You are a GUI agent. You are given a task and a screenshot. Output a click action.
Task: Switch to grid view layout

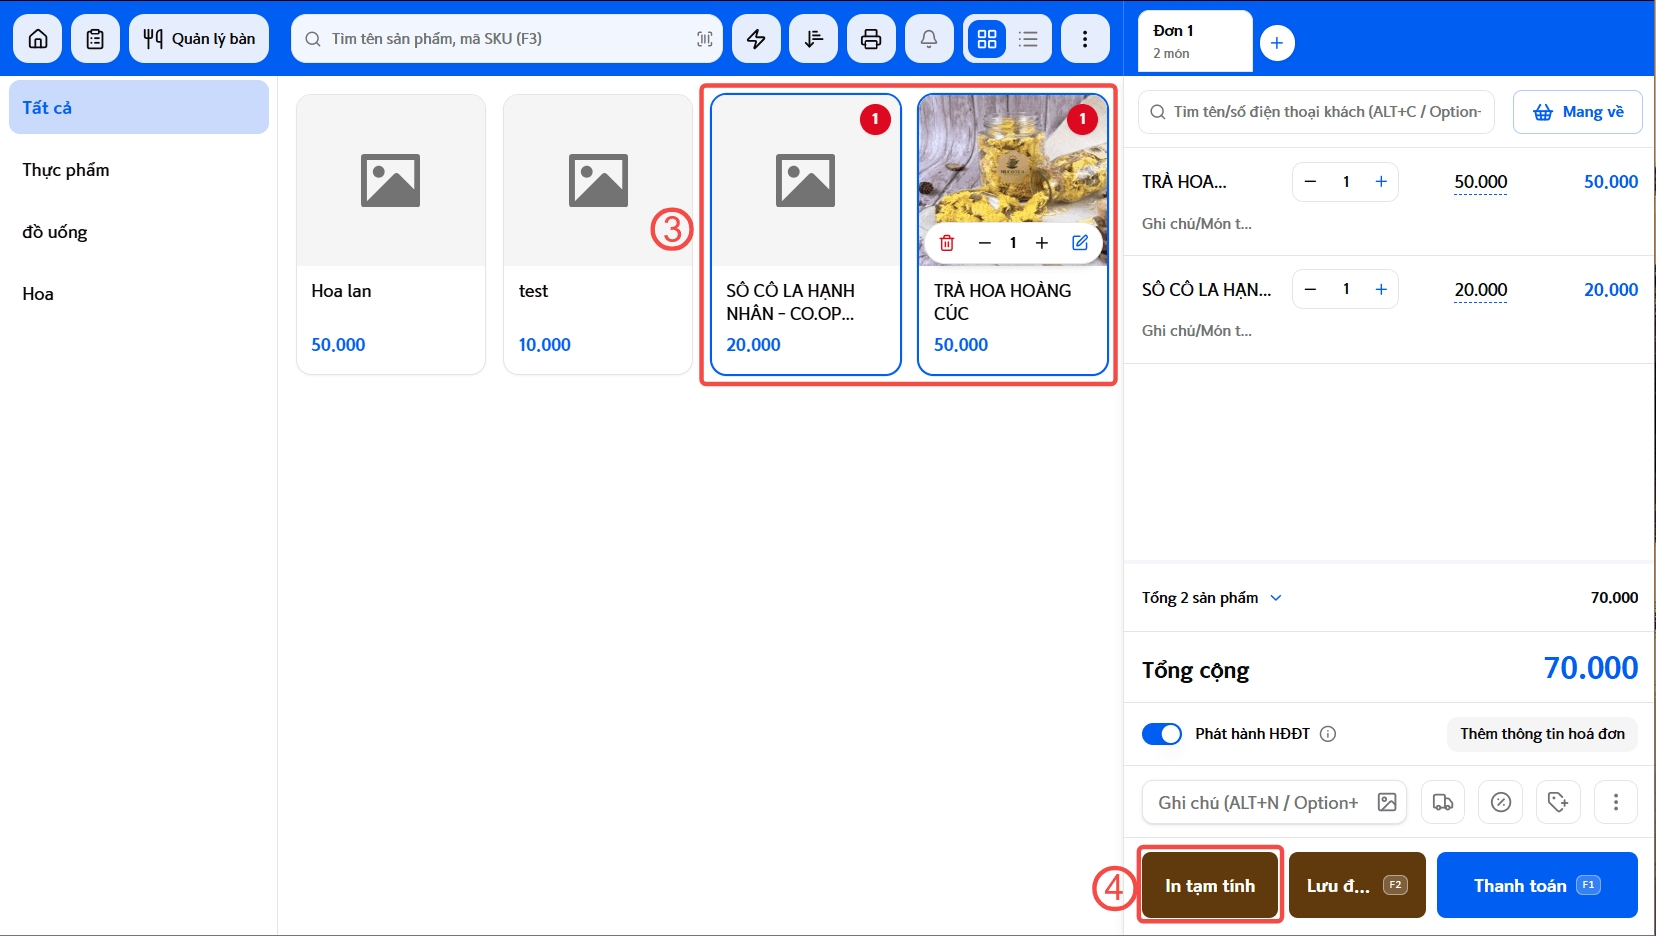(x=987, y=39)
